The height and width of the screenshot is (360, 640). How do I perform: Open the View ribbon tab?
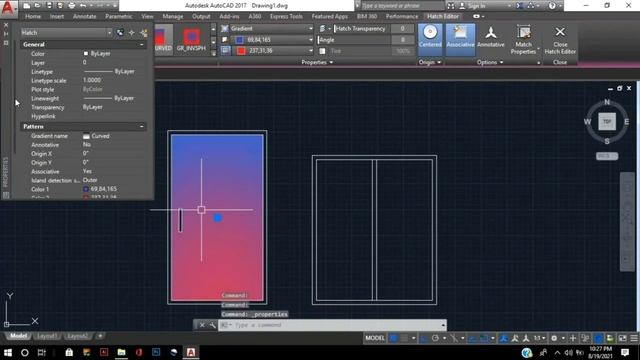click(x=147, y=16)
